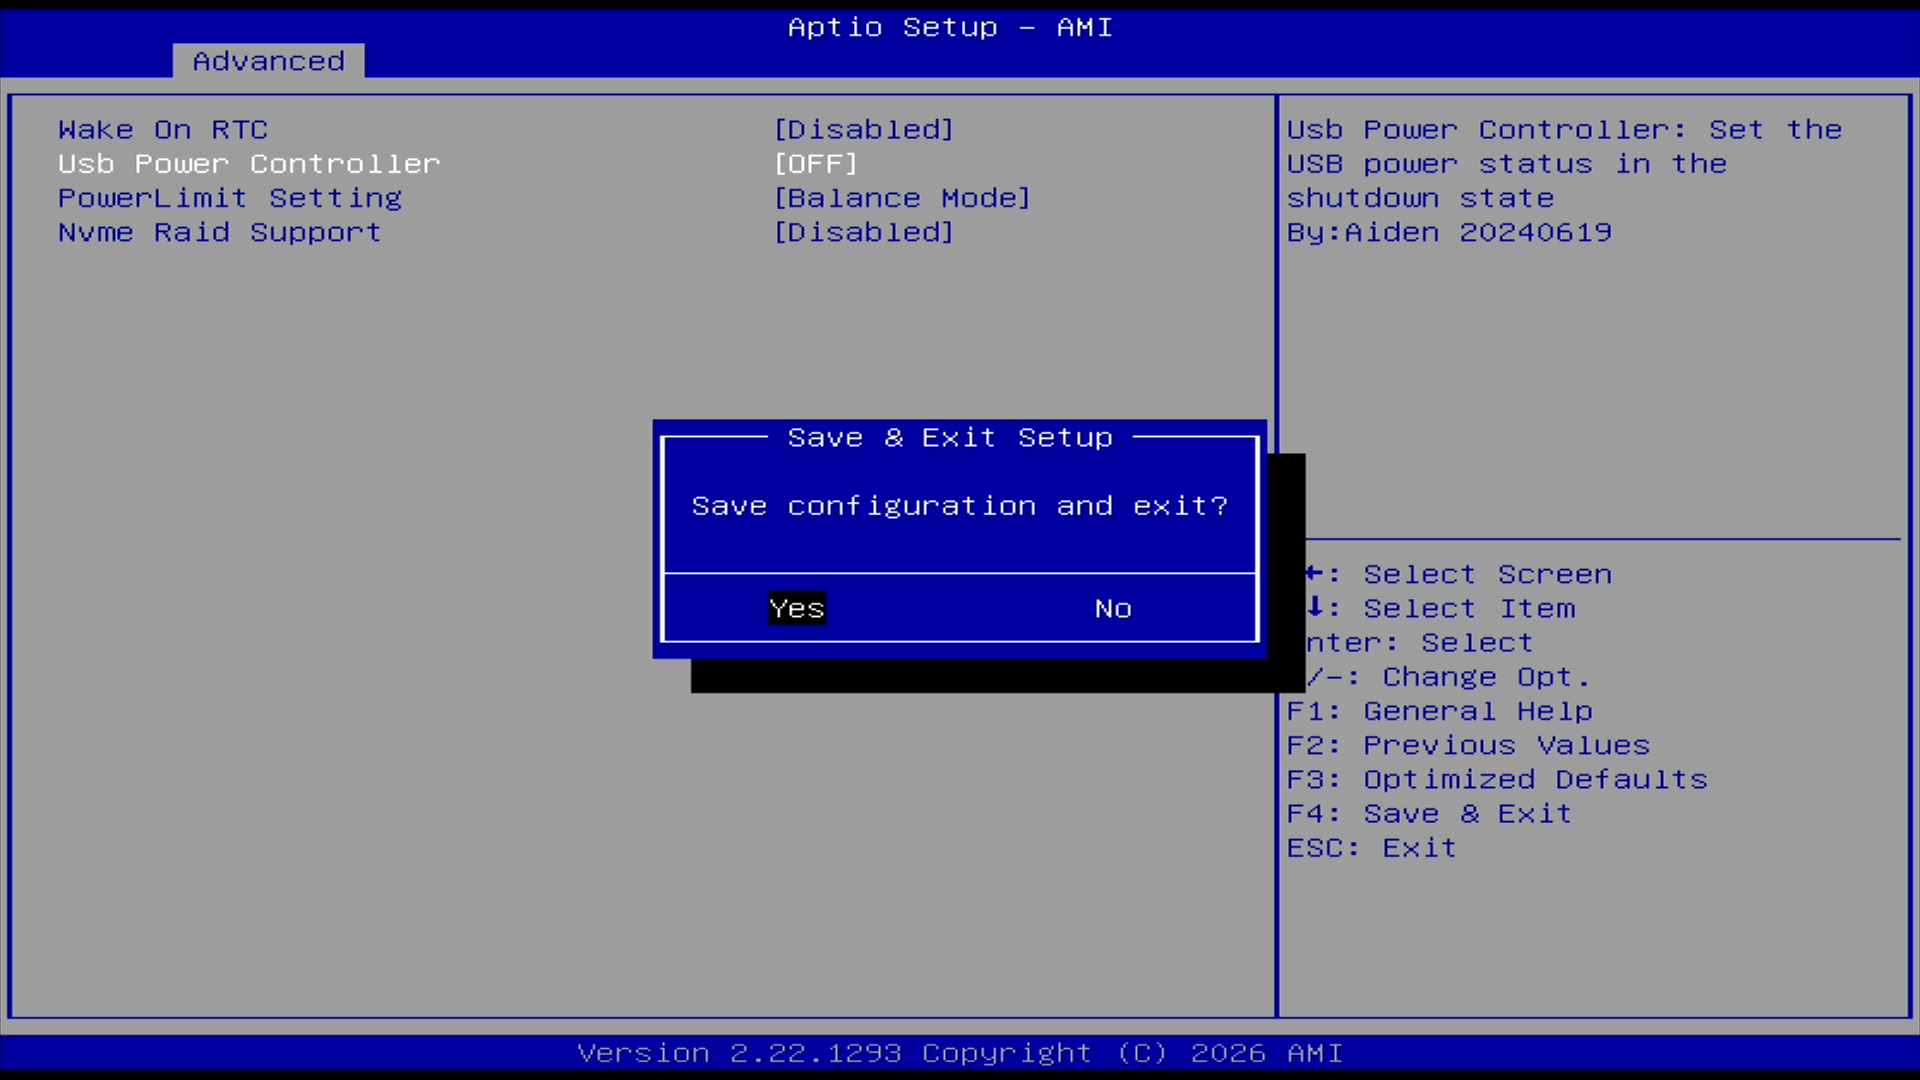
Task: Click the F4: Save & Exit hint
Action: [1429, 813]
